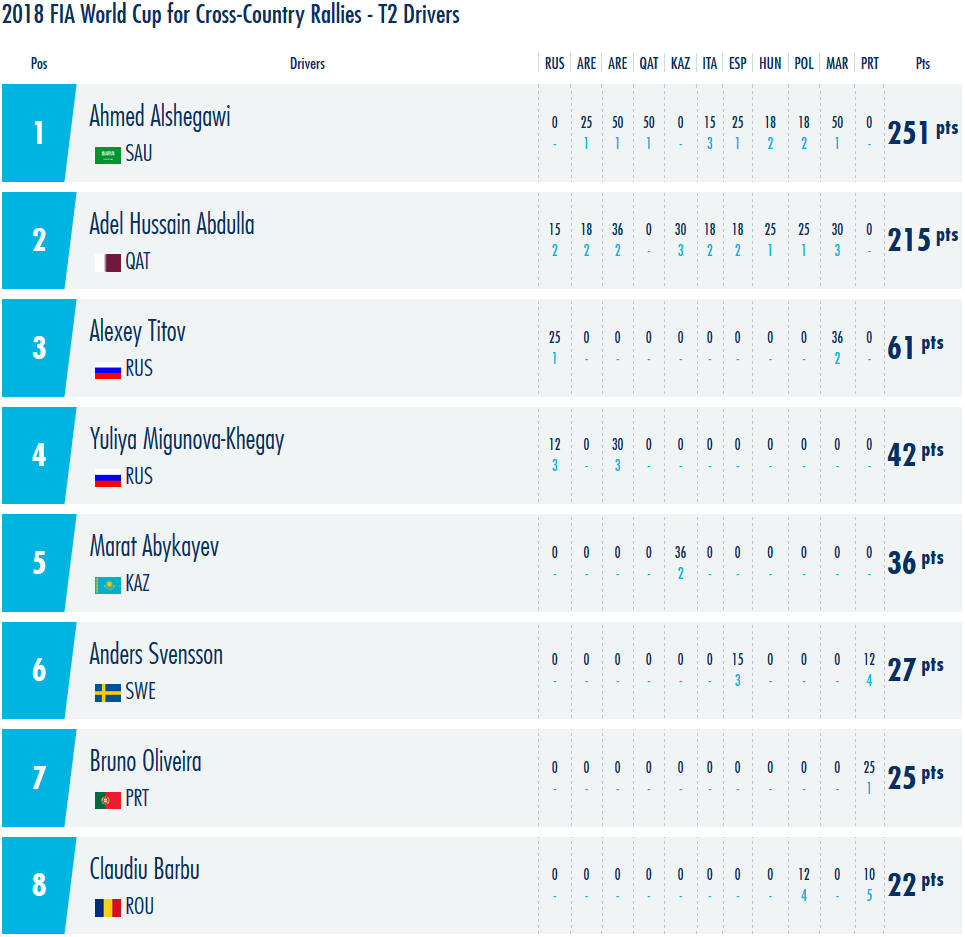Click the Romania flag icon
The image size is (965, 937).
click(108, 907)
